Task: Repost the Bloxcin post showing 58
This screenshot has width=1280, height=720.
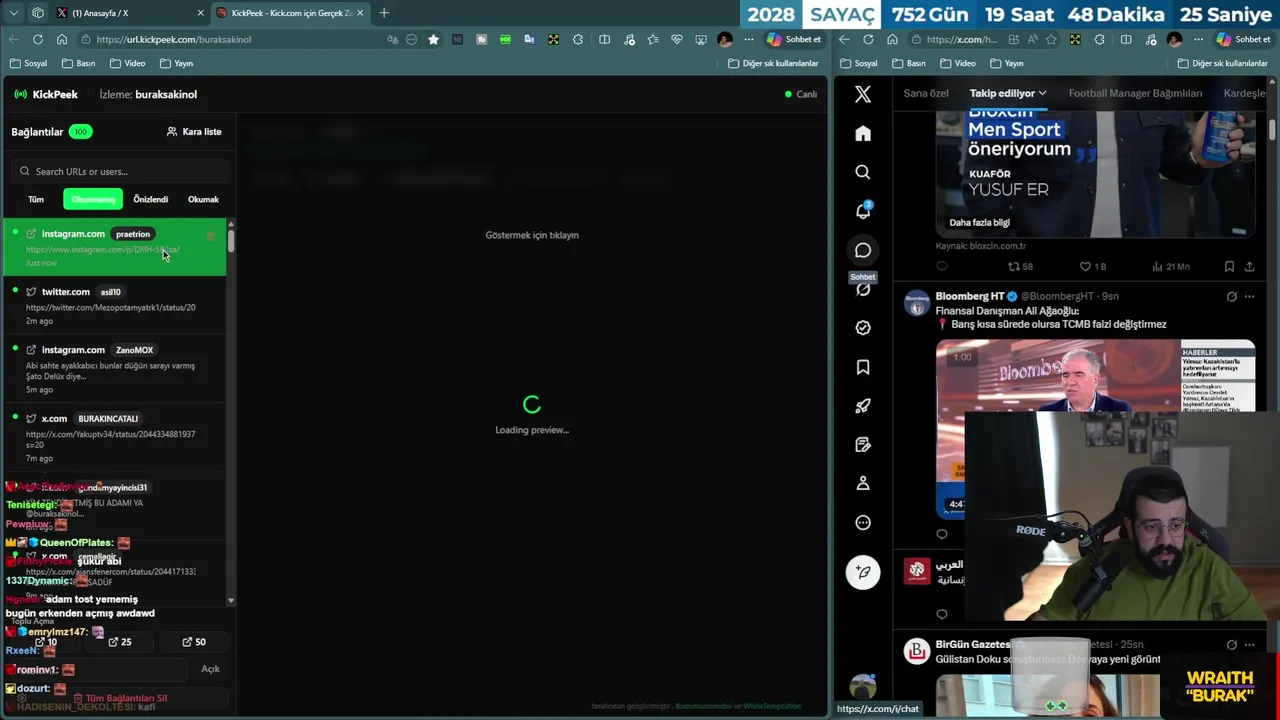Action: pos(1020,267)
